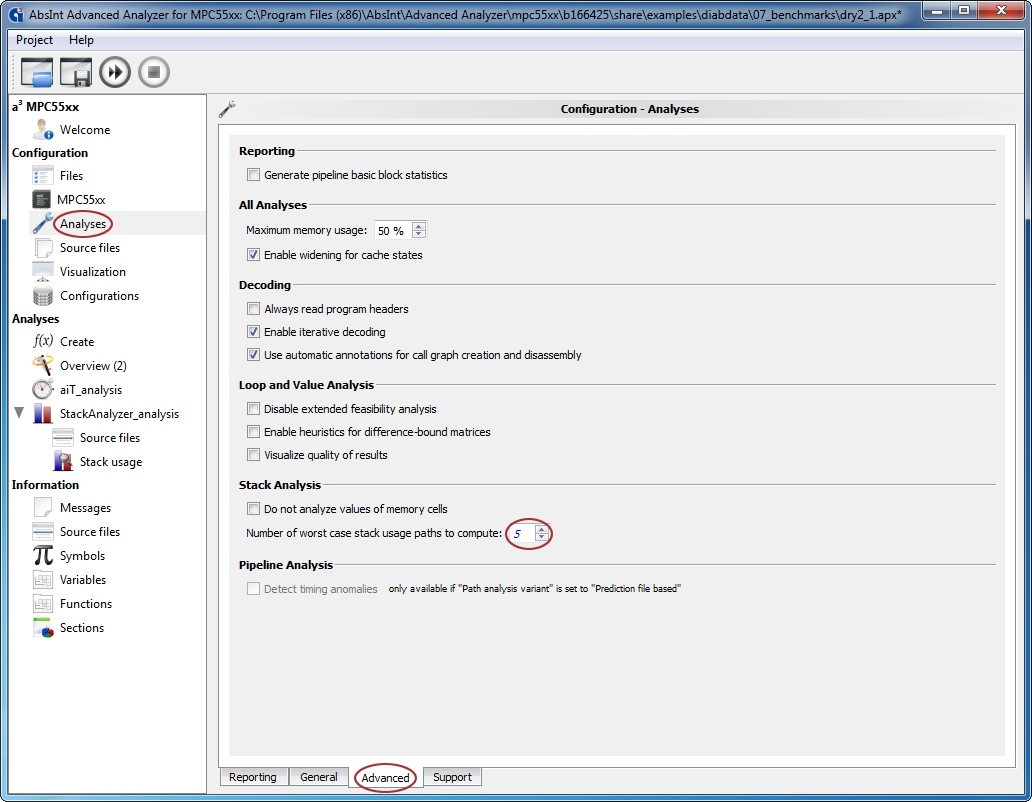Screen dimensions: 1032x802
Task: Click the Stack usage icon
Action: click(x=63, y=462)
